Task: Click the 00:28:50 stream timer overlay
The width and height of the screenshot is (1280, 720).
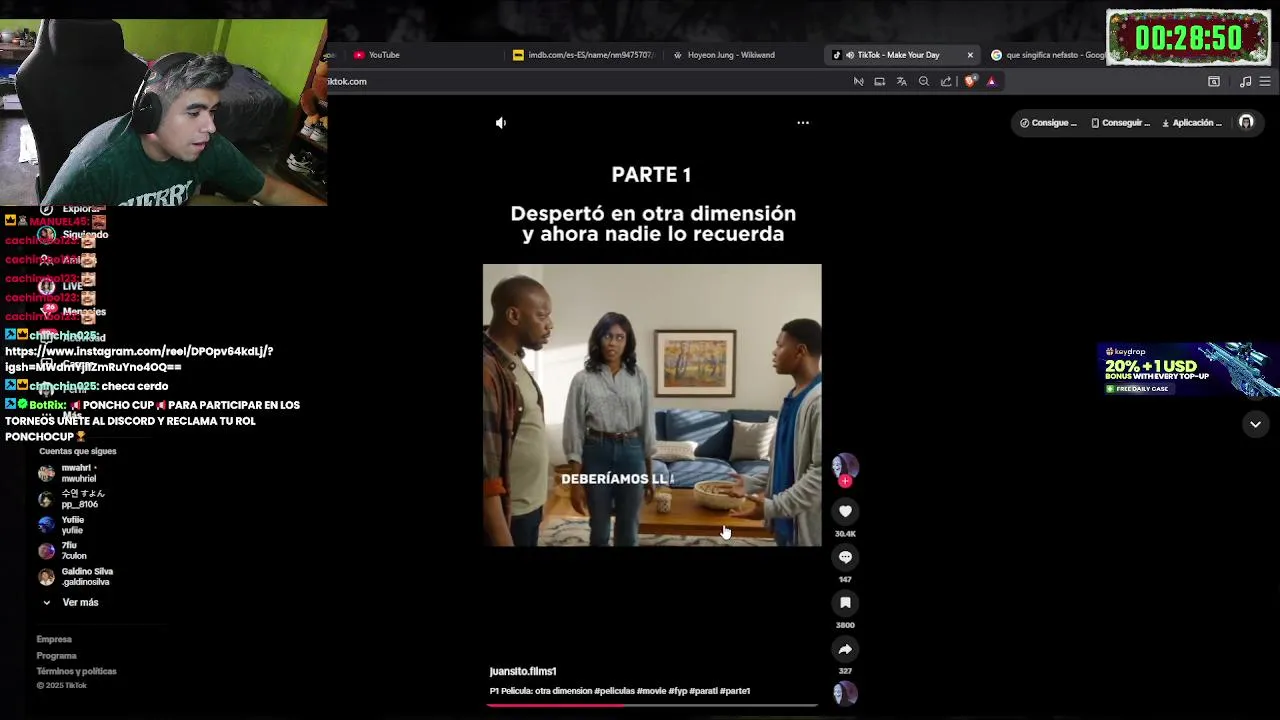Action: [x=1188, y=38]
